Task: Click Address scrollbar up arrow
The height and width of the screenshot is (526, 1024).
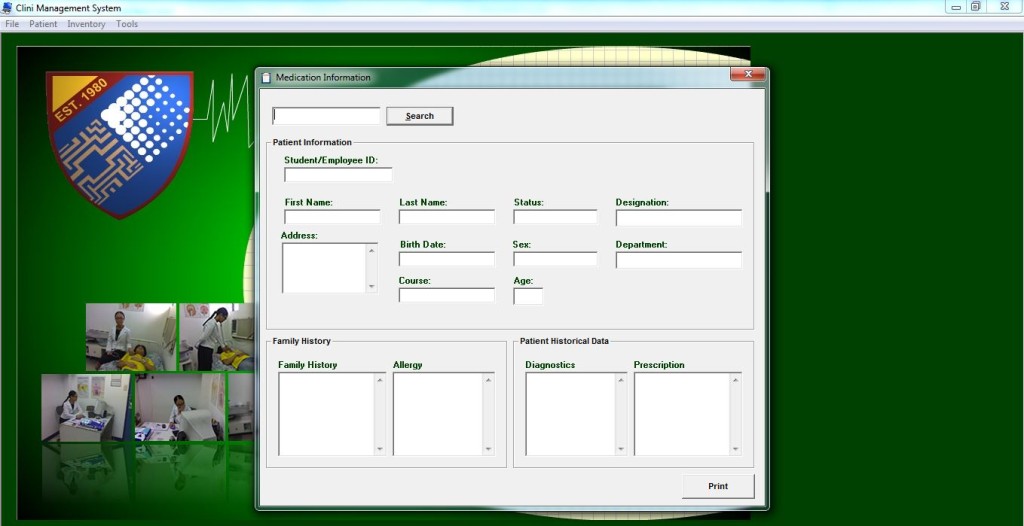Action: pyautogui.click(x=372, y=250)
